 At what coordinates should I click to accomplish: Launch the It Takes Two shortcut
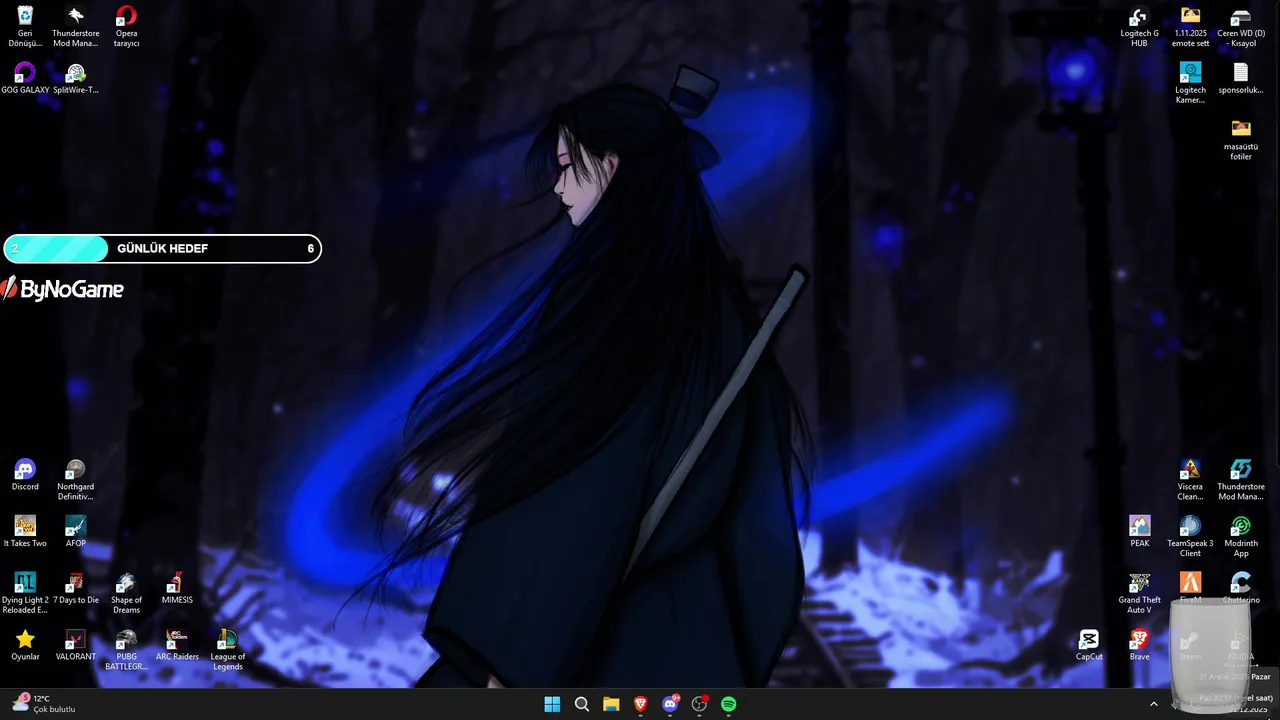point(25,532)
